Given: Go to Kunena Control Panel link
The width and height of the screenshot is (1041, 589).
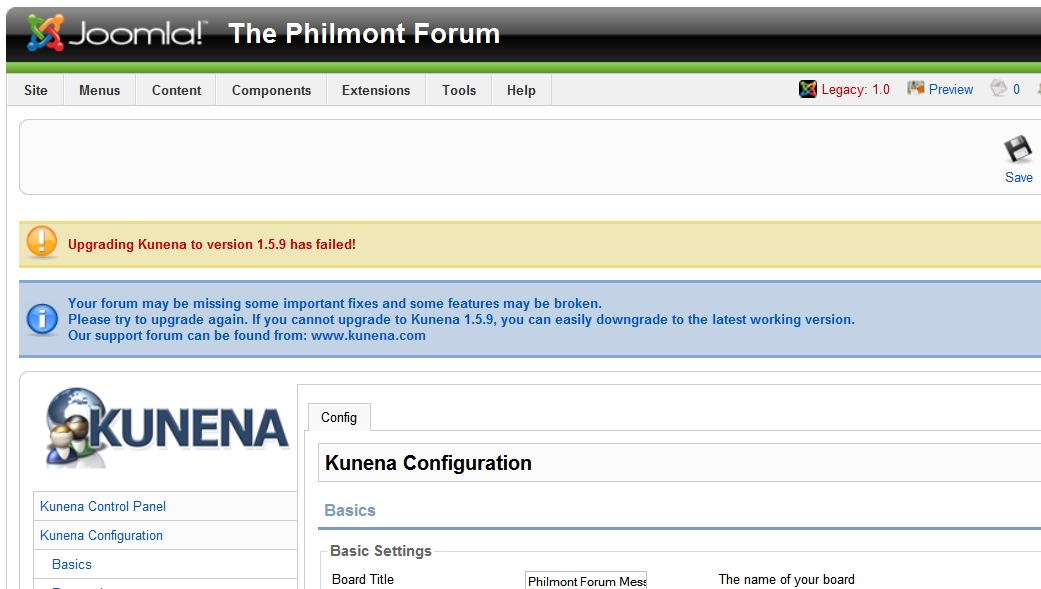Looking at the screenshot, I should pos(103,506).
